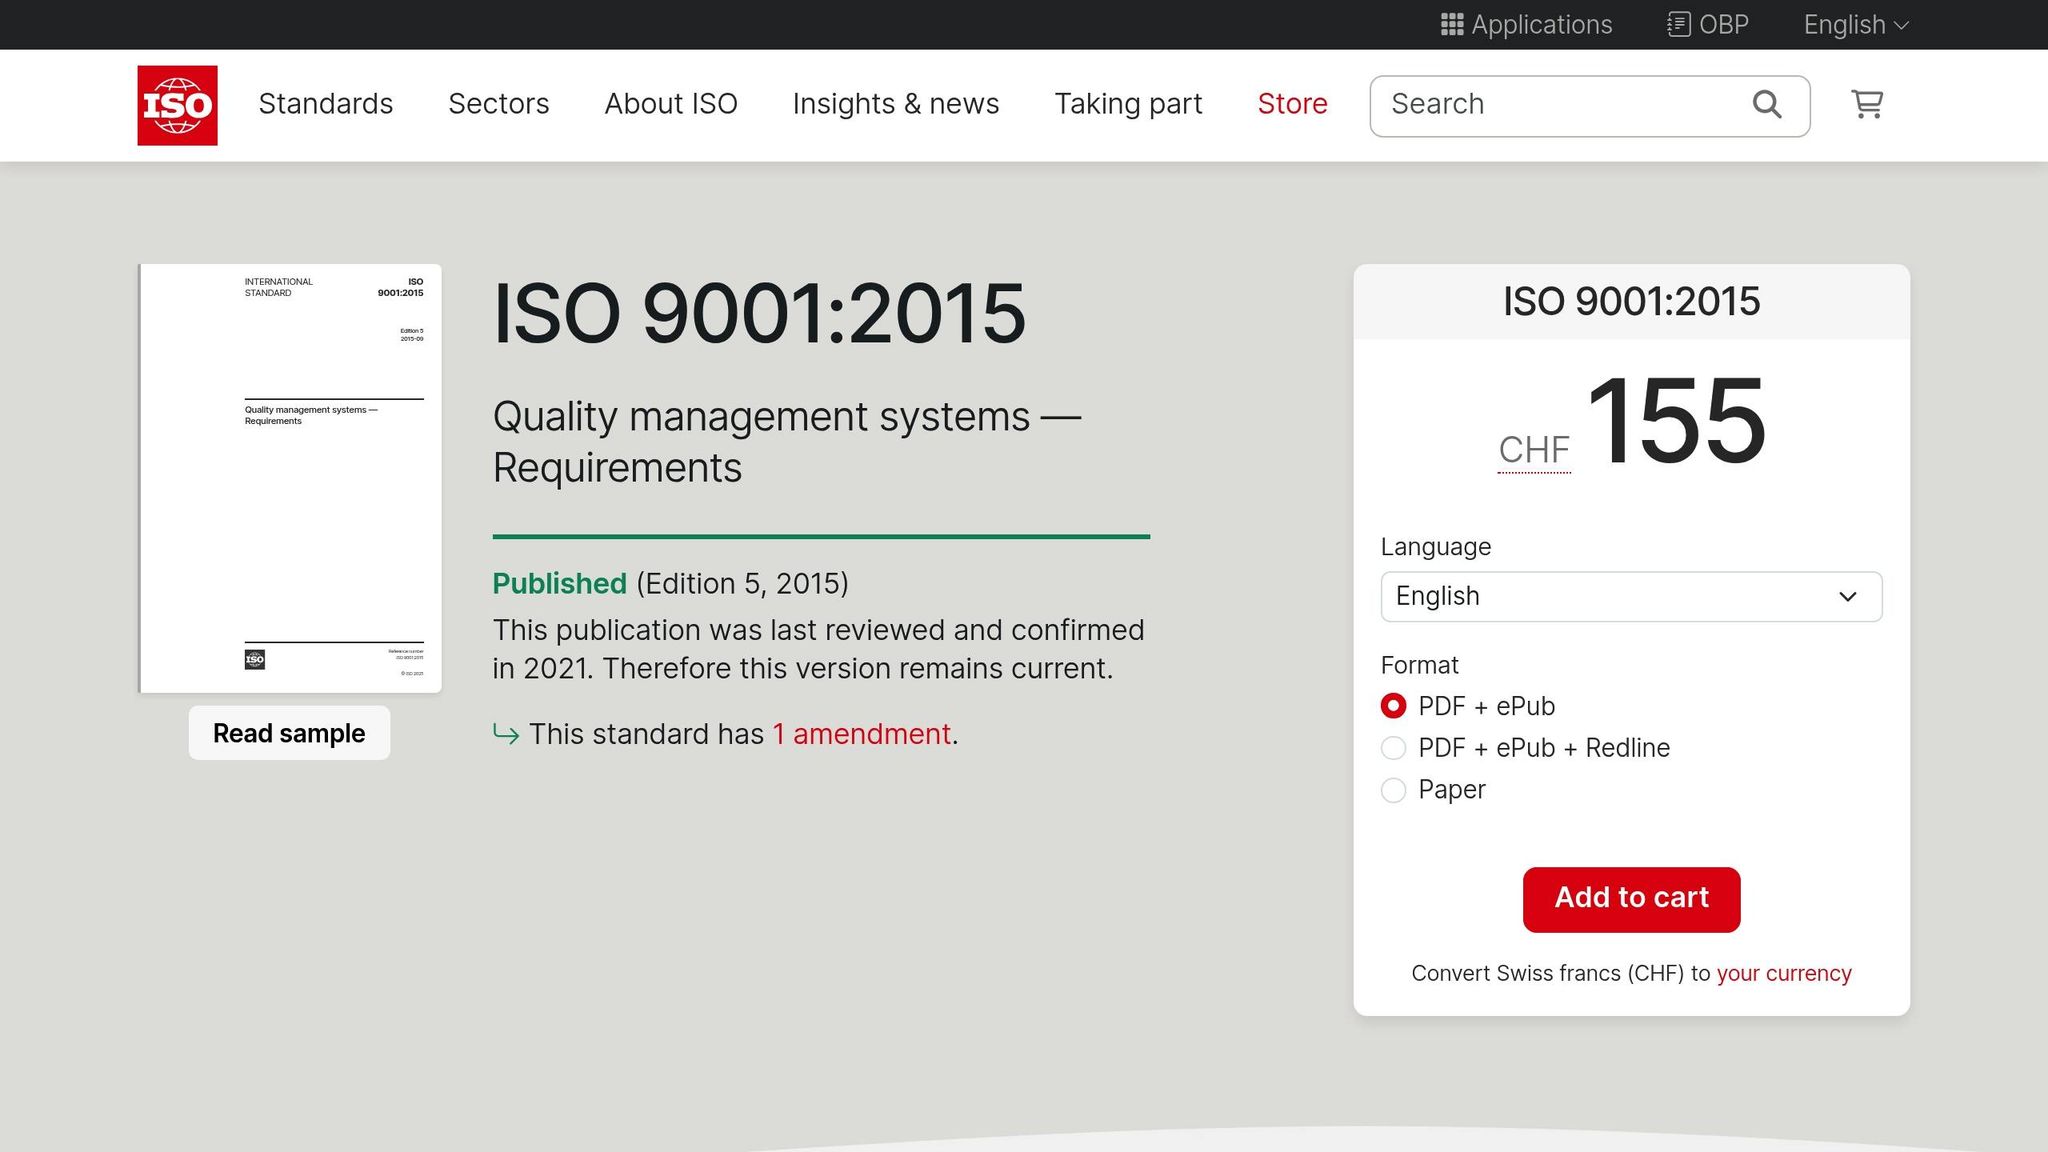Follow the your currency conversion link
The width and height of the screenshot is (2048, 1152).
1784,973
